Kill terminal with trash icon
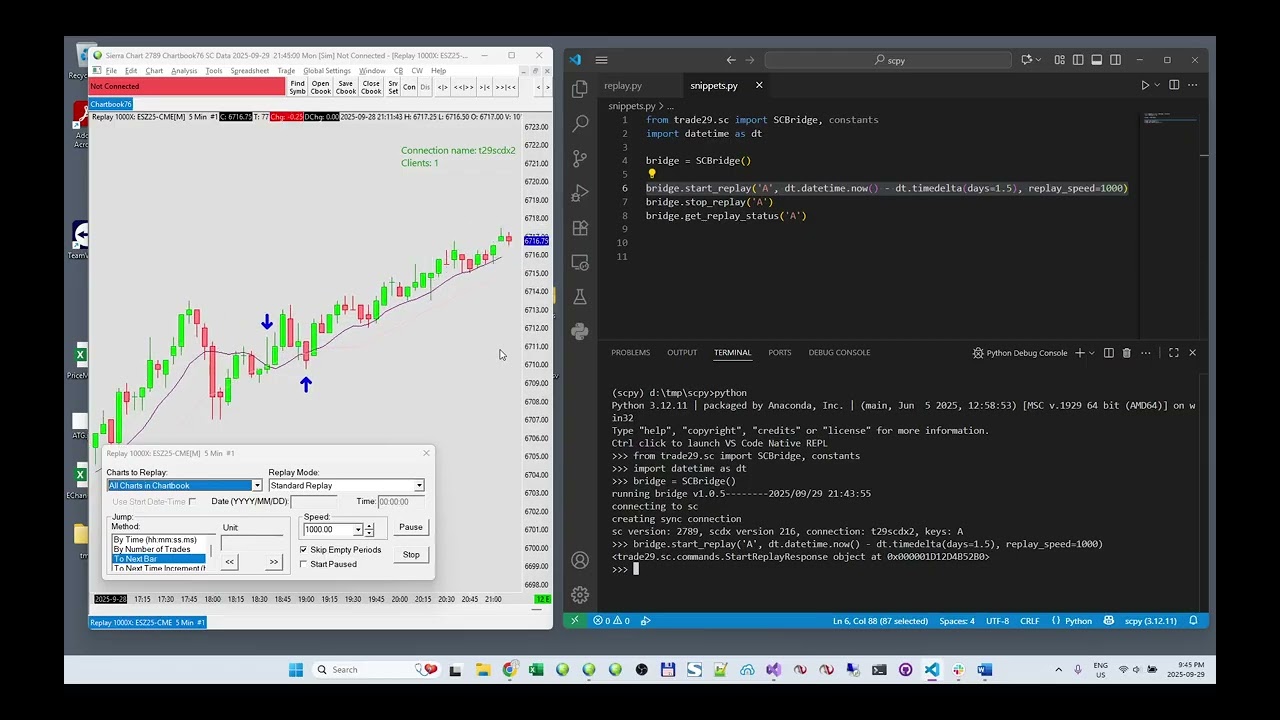This screenshot has height=720, width=1280. (1127, 353)
